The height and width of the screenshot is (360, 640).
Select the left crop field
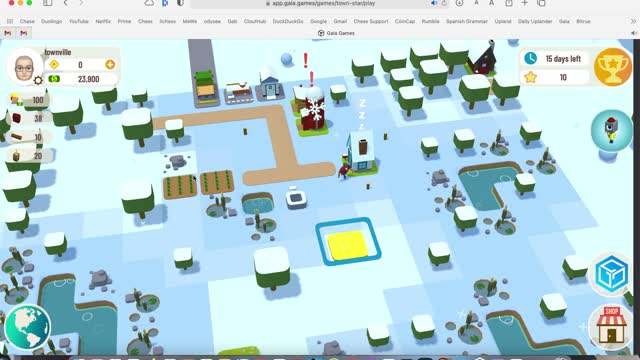[x=180, y=186]
